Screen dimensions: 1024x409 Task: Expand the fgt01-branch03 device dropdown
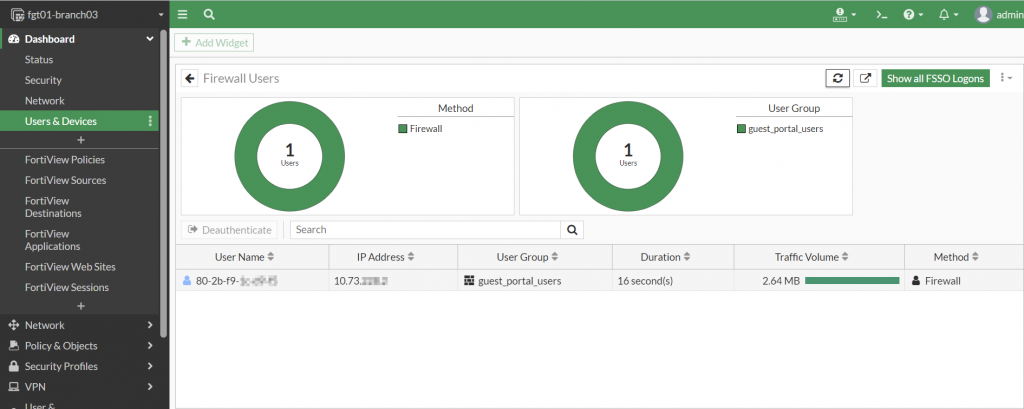(161, 15)
